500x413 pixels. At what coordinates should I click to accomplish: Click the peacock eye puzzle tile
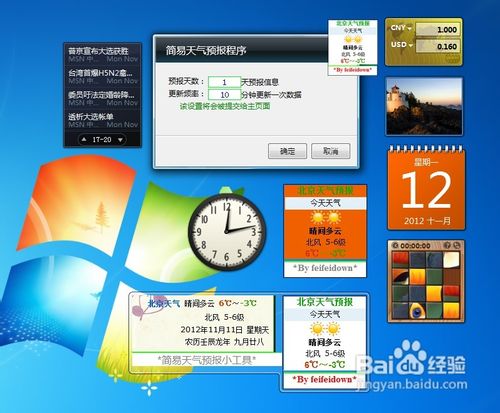(x=417, y=311)
